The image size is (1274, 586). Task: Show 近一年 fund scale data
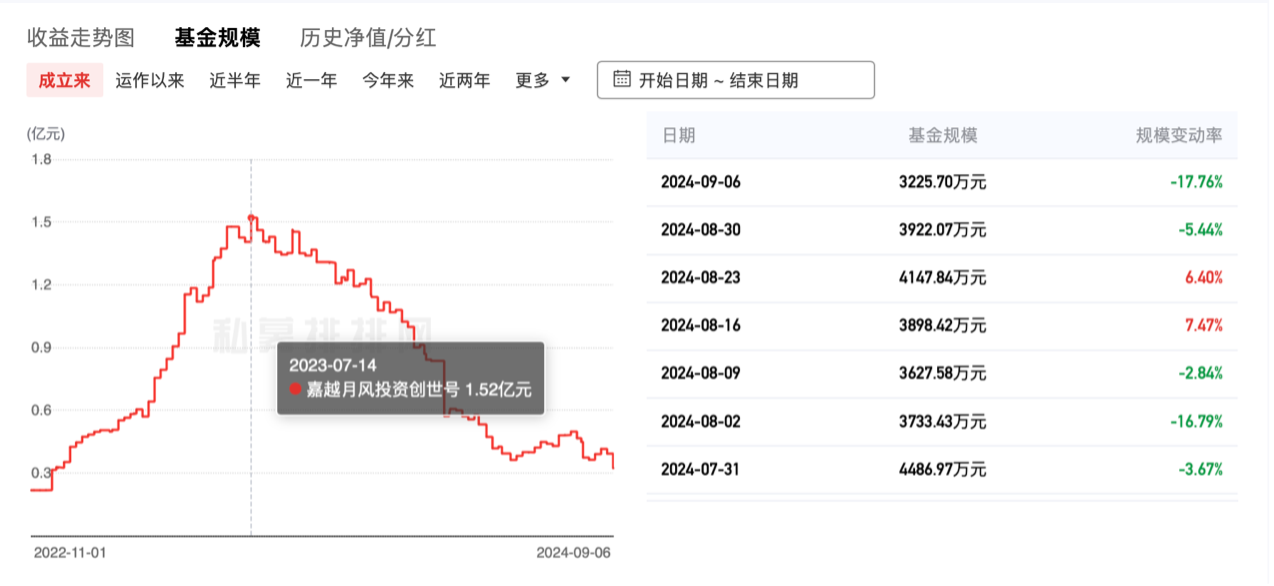pos(311,81)
